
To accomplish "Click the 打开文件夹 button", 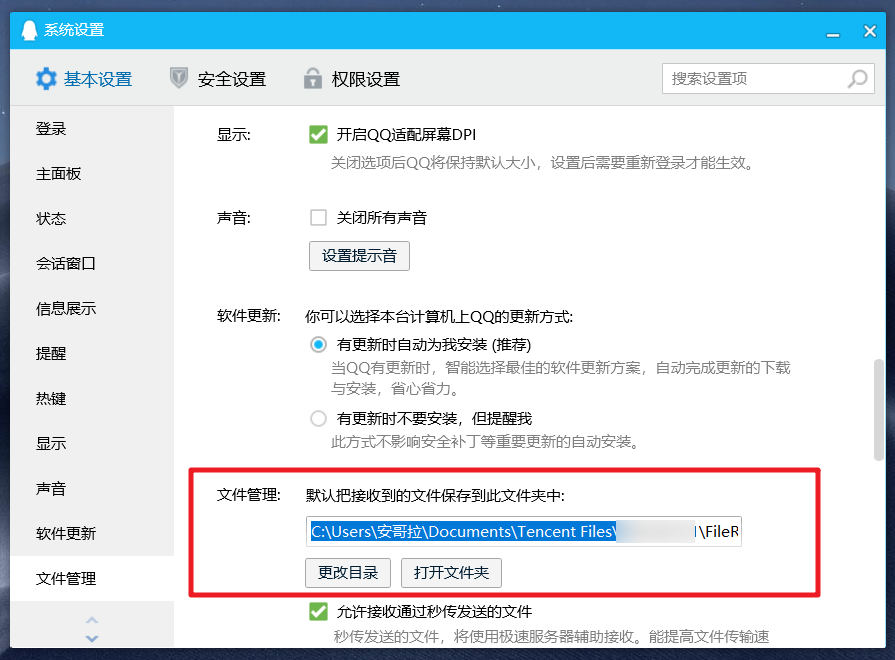I will pos(451,573).
